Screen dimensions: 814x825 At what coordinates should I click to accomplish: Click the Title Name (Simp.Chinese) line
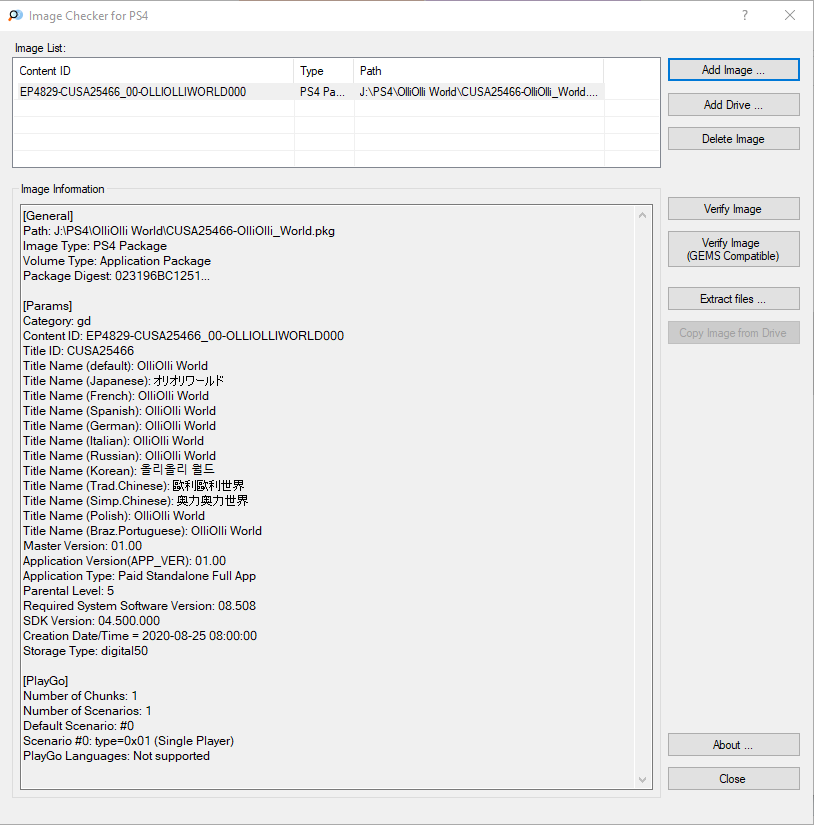(136, 501)
